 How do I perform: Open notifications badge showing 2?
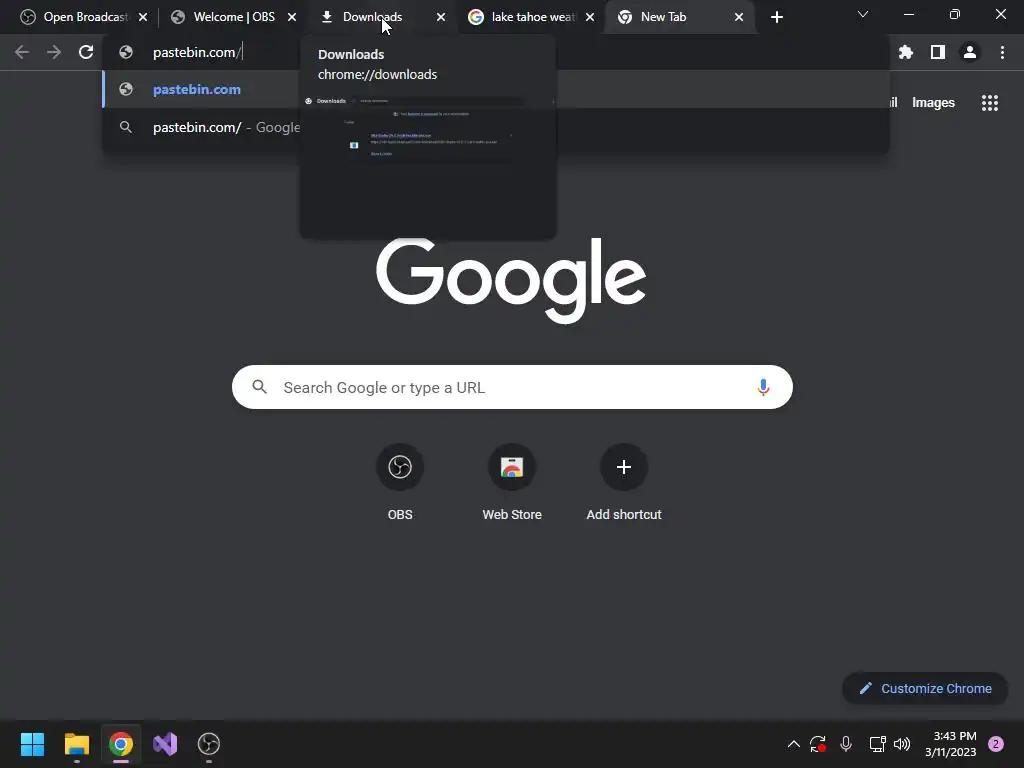(996, 744)
